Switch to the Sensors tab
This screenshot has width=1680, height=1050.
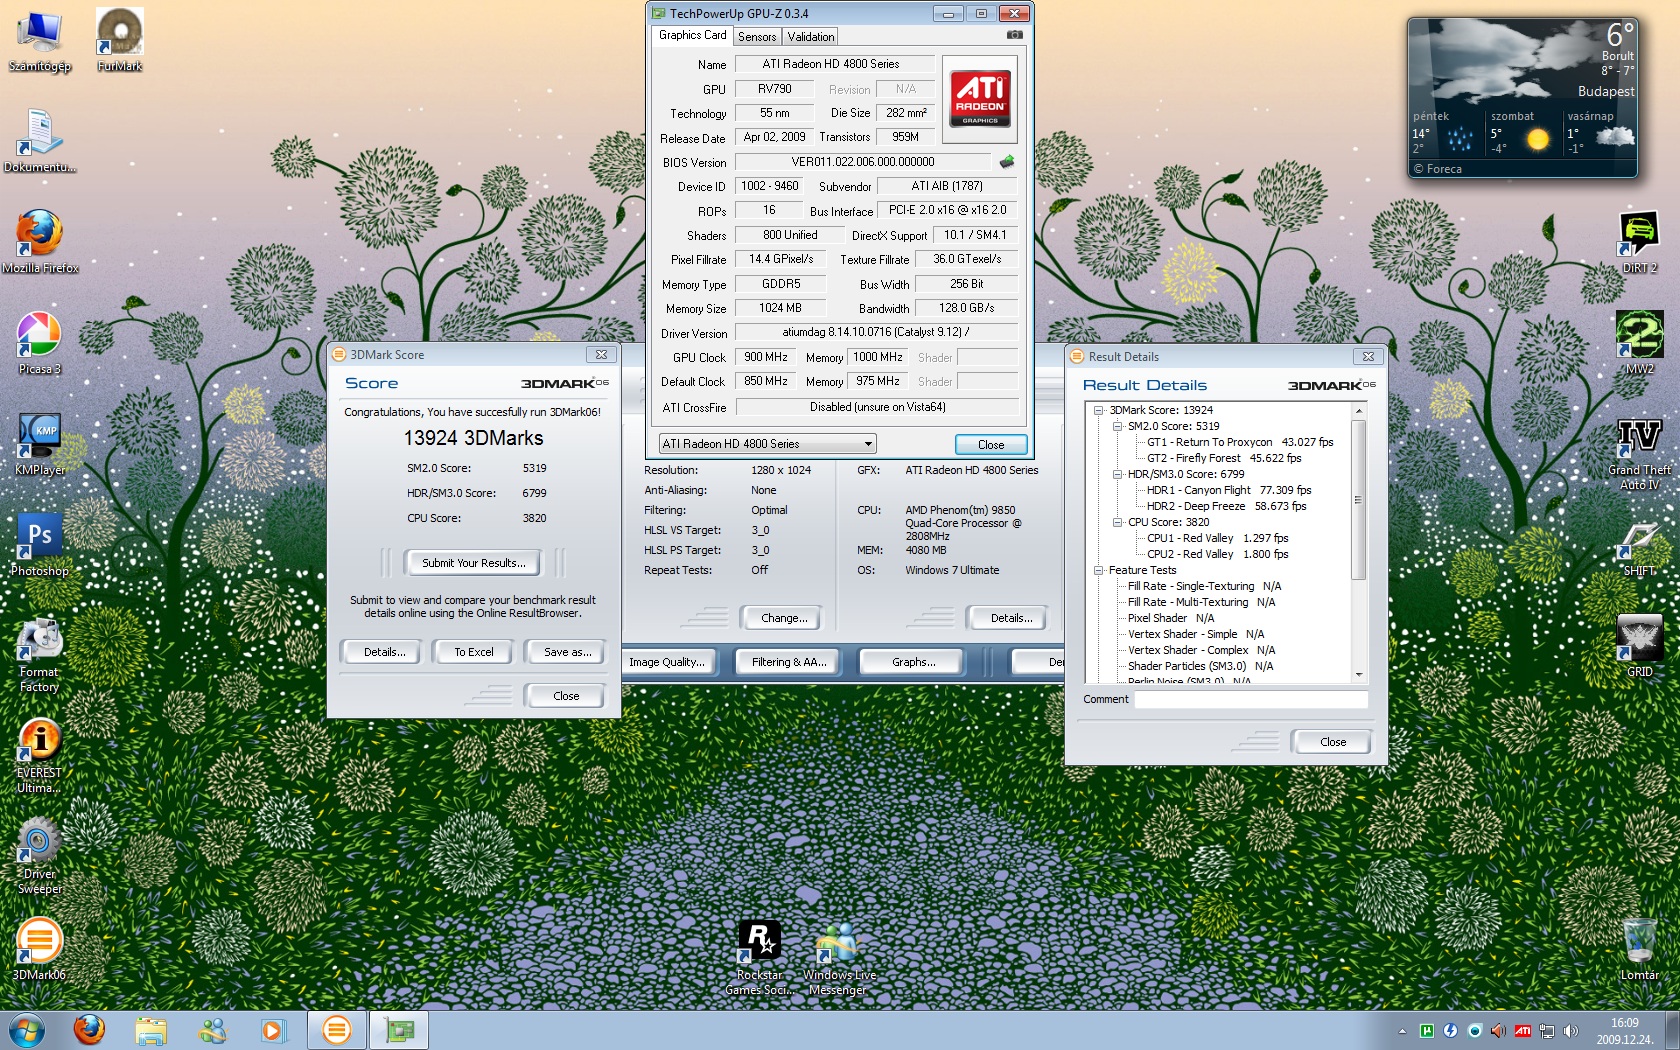(x=757, y=37)
